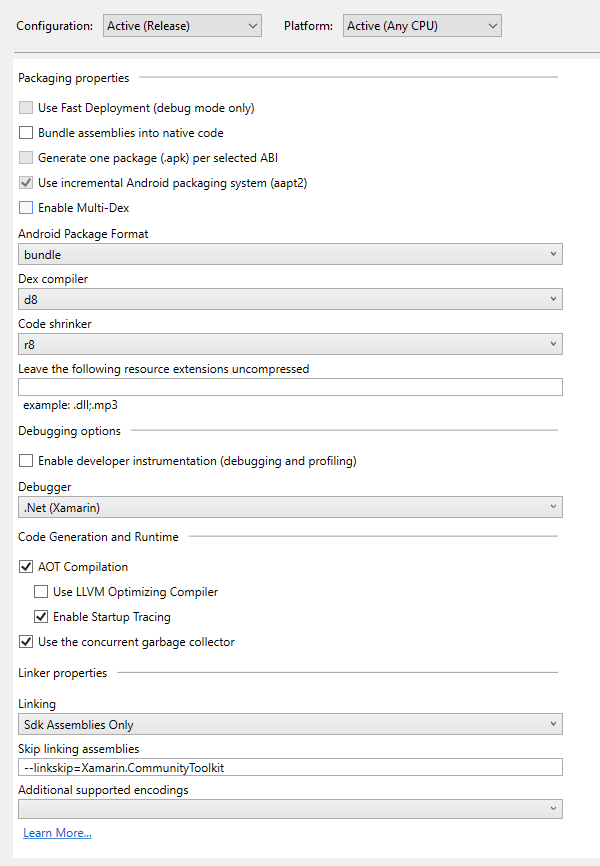Toggle incremental Android packaging (aapt2) checkbox
Viewport: 600px width, 866px height.
point(26,183)
